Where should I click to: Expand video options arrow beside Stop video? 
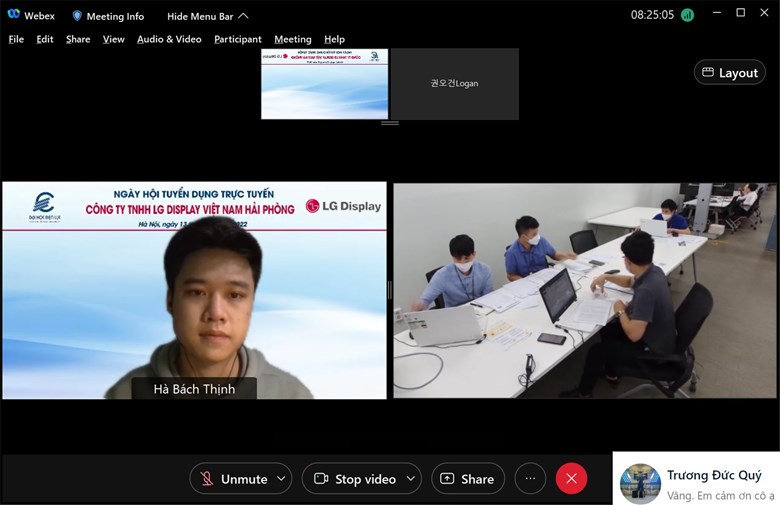coord(410,479)
